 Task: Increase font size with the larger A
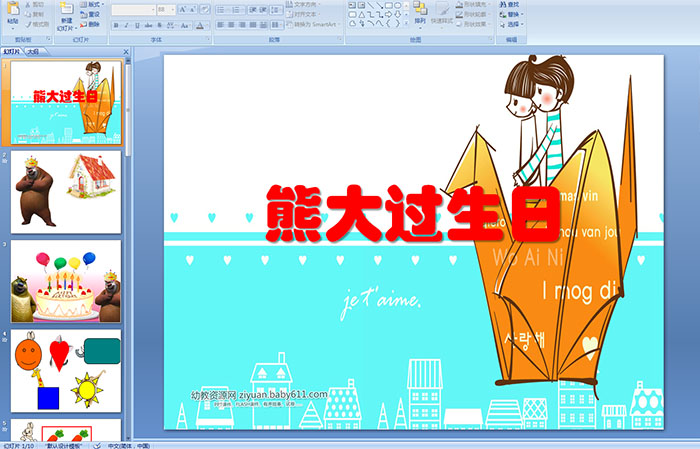click(183, 9)
